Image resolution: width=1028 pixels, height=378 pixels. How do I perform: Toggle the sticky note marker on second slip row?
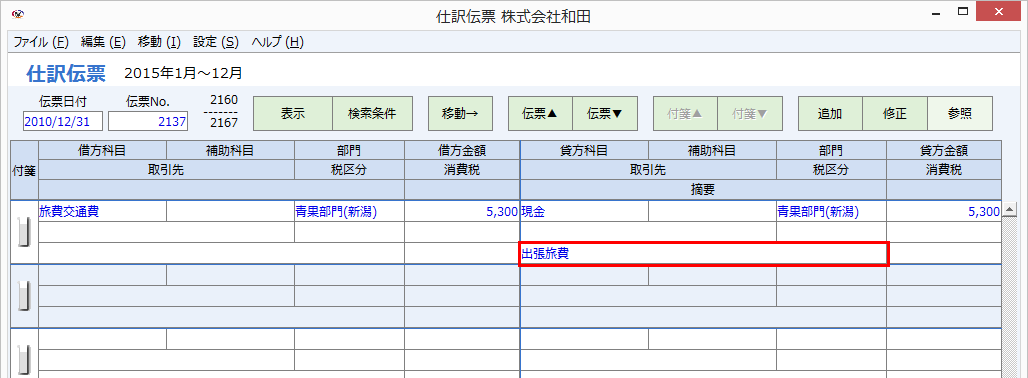tap(24, 297)
